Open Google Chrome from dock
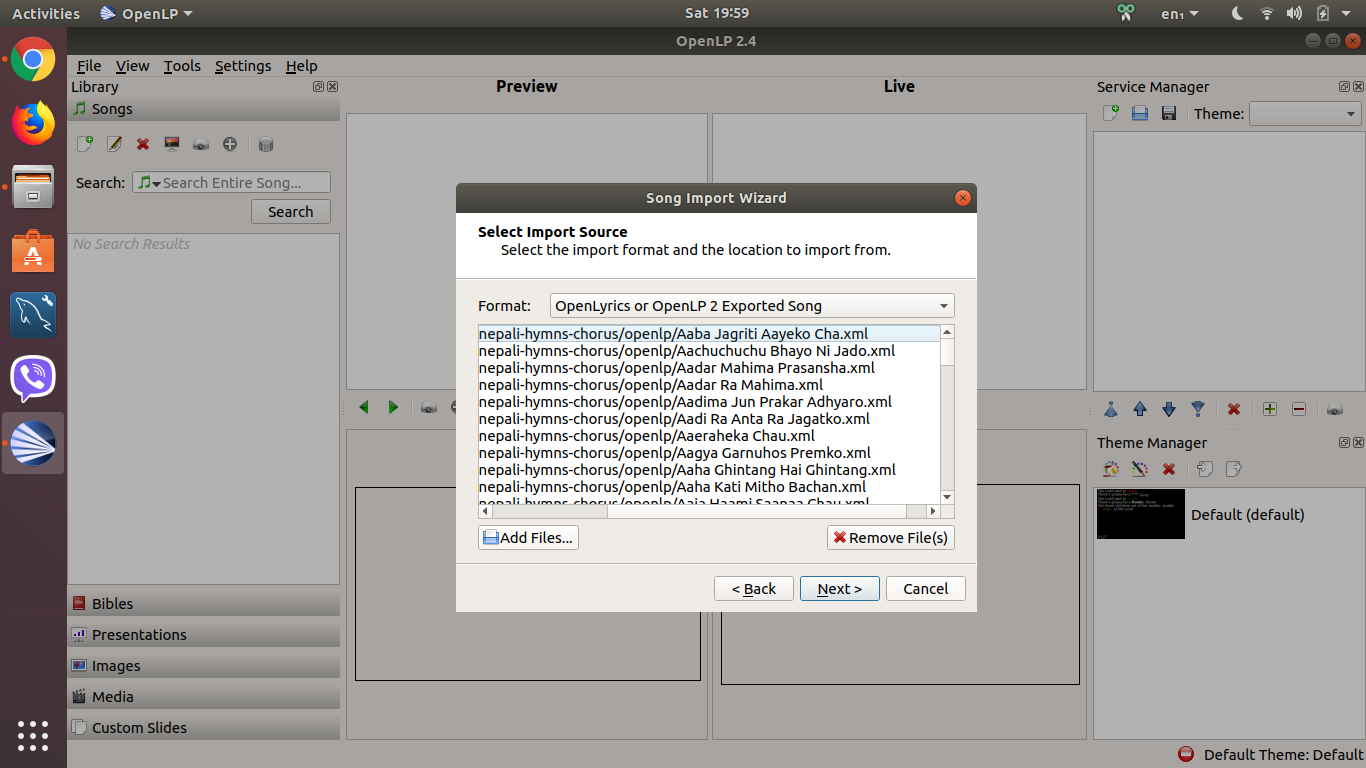This screenshot has height=768, width=1366. point(33,59)
